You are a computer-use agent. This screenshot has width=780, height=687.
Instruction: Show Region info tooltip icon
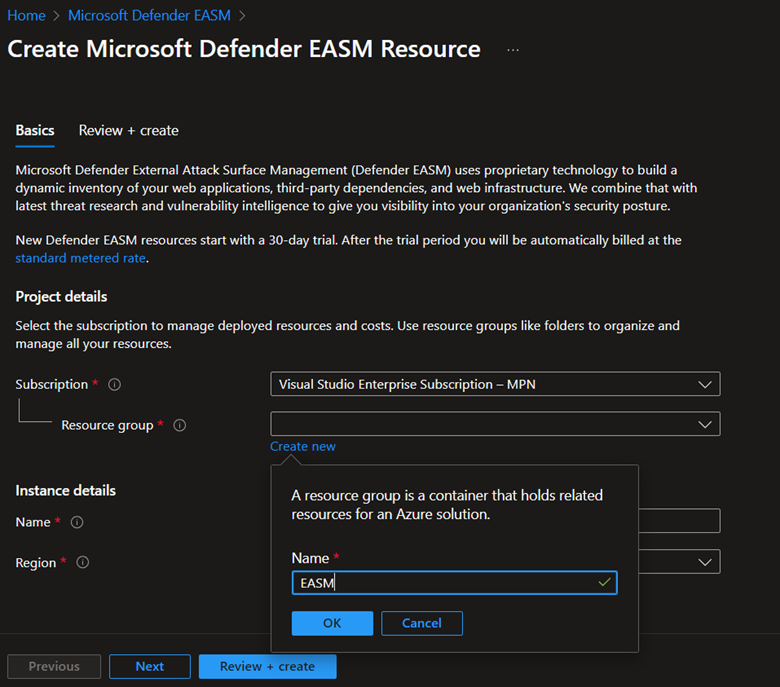tap(83, 562)
